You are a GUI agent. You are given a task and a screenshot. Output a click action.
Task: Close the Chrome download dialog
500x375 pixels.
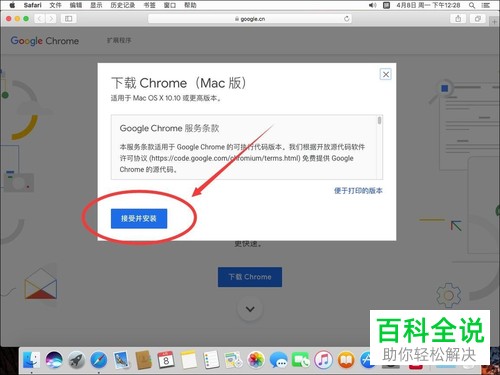coord(386,74)
